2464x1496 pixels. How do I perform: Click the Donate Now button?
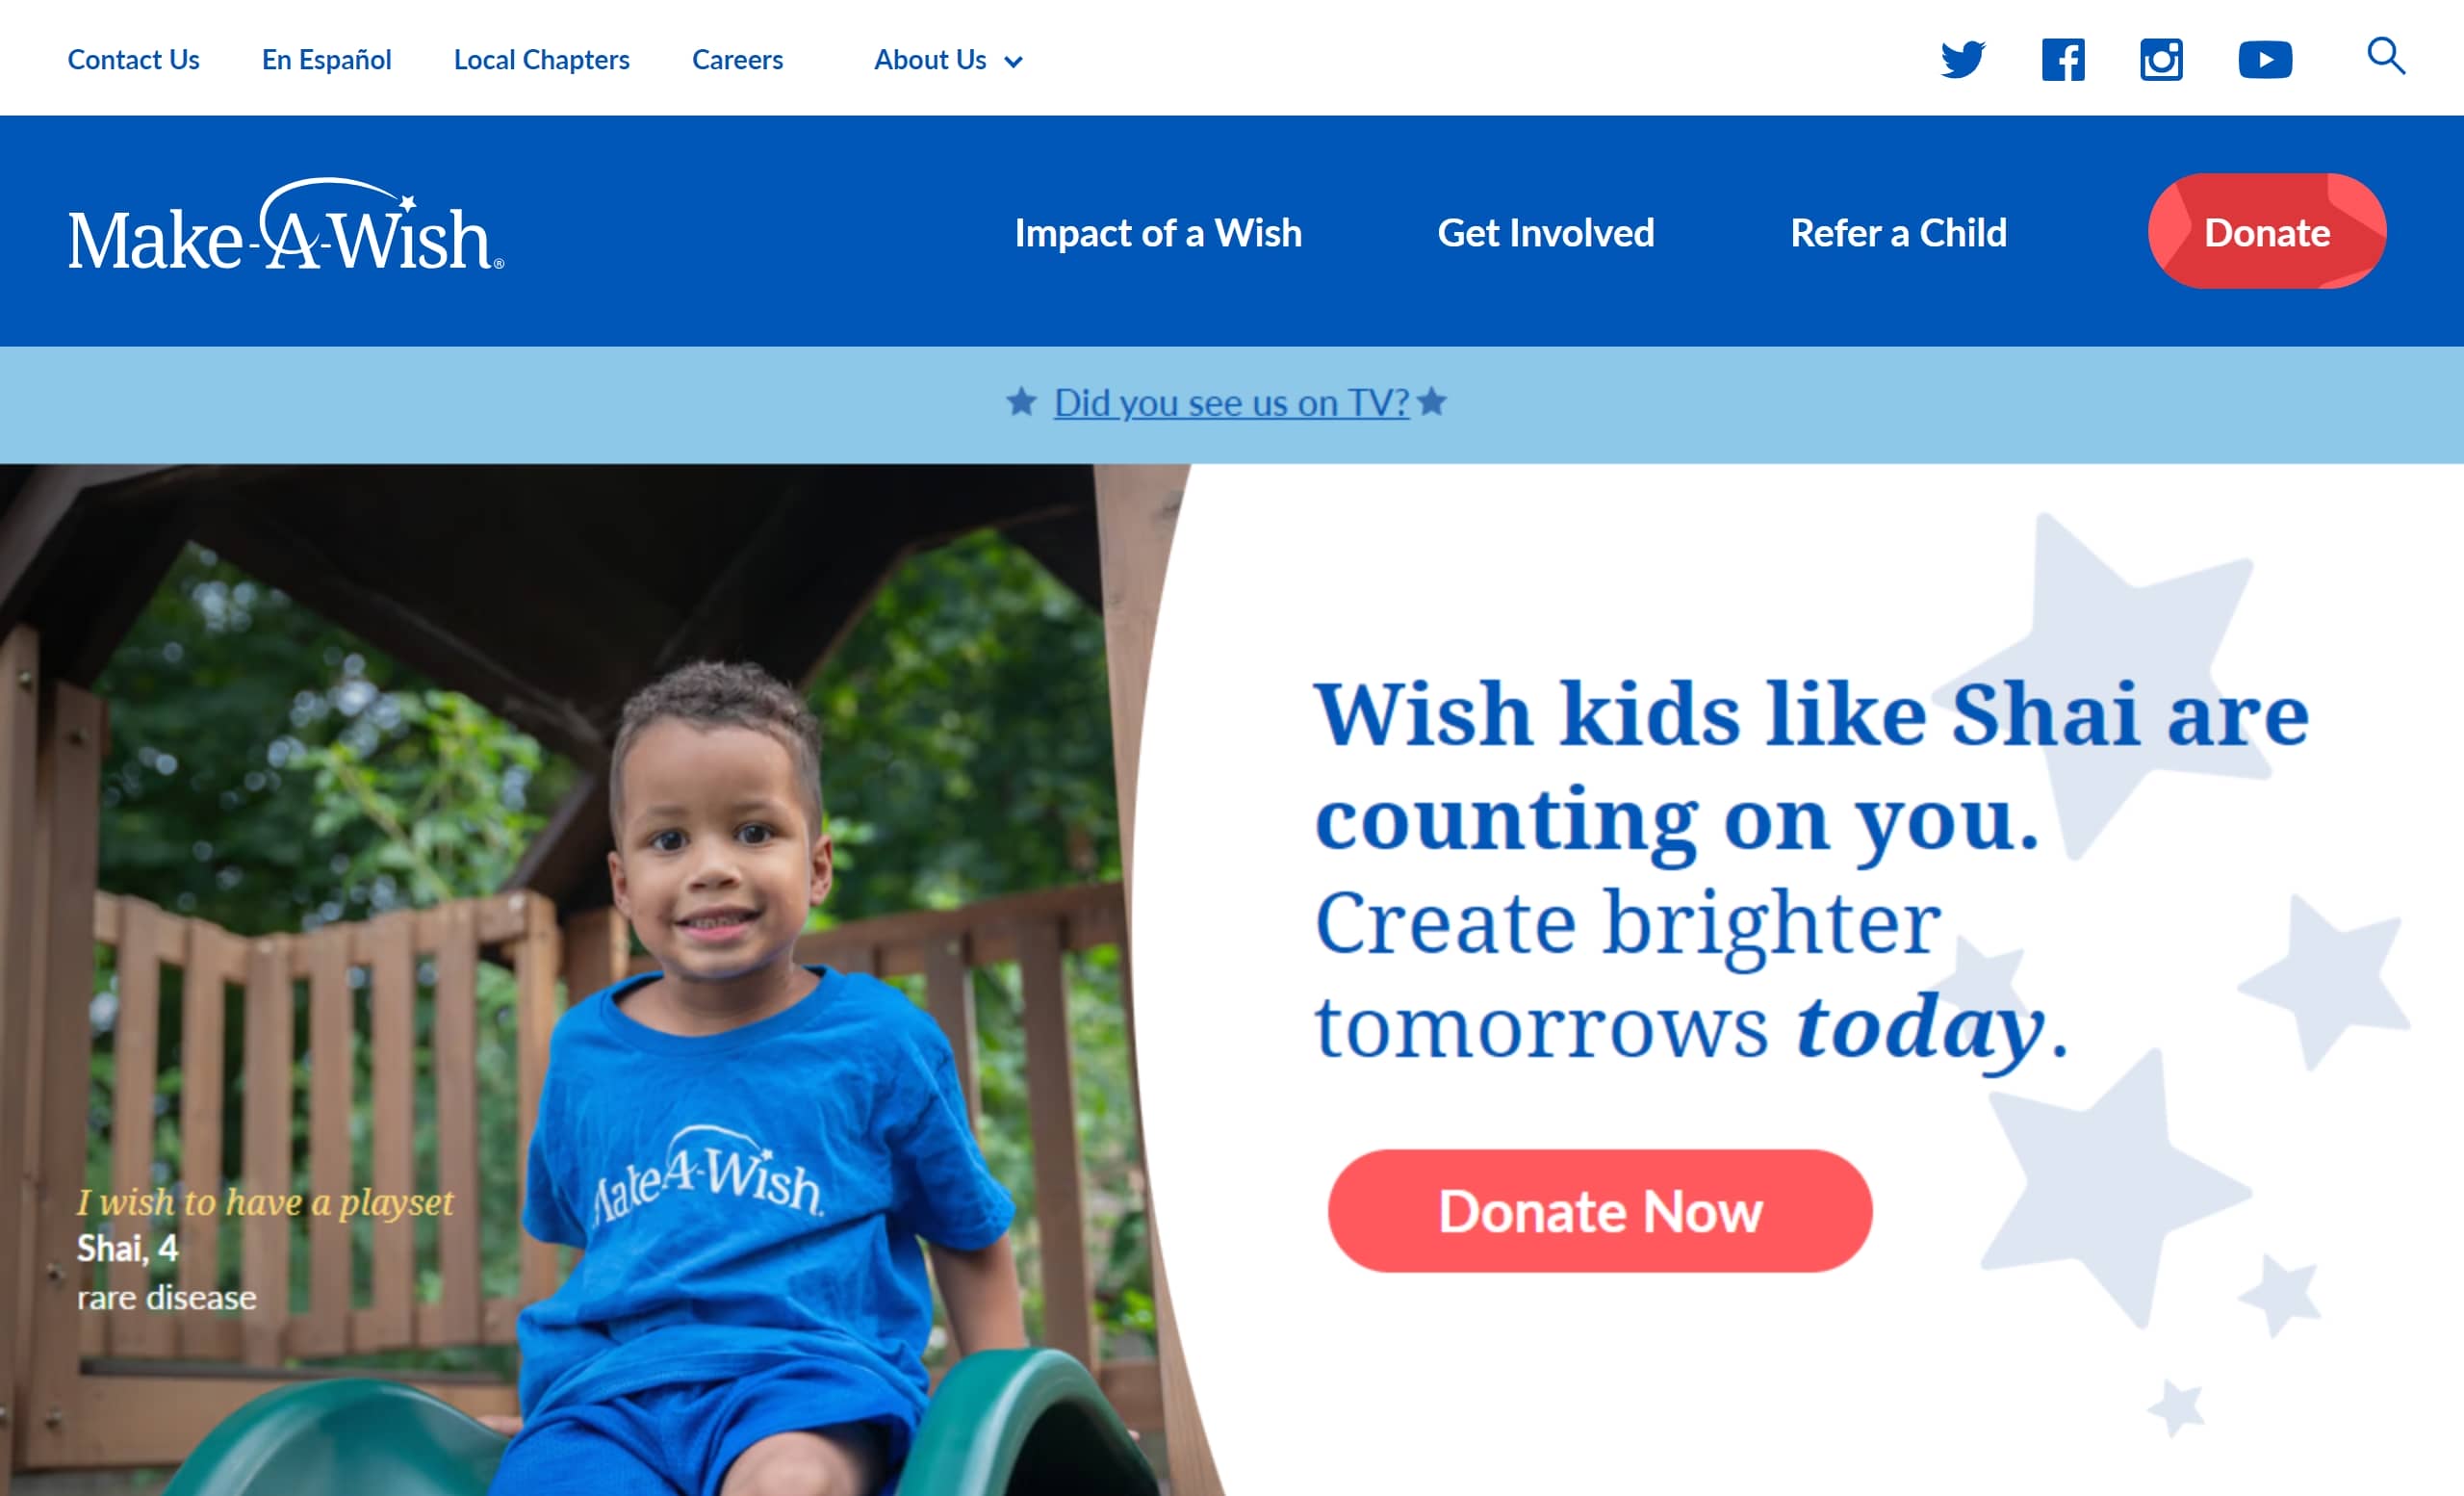(1600, 1211)
